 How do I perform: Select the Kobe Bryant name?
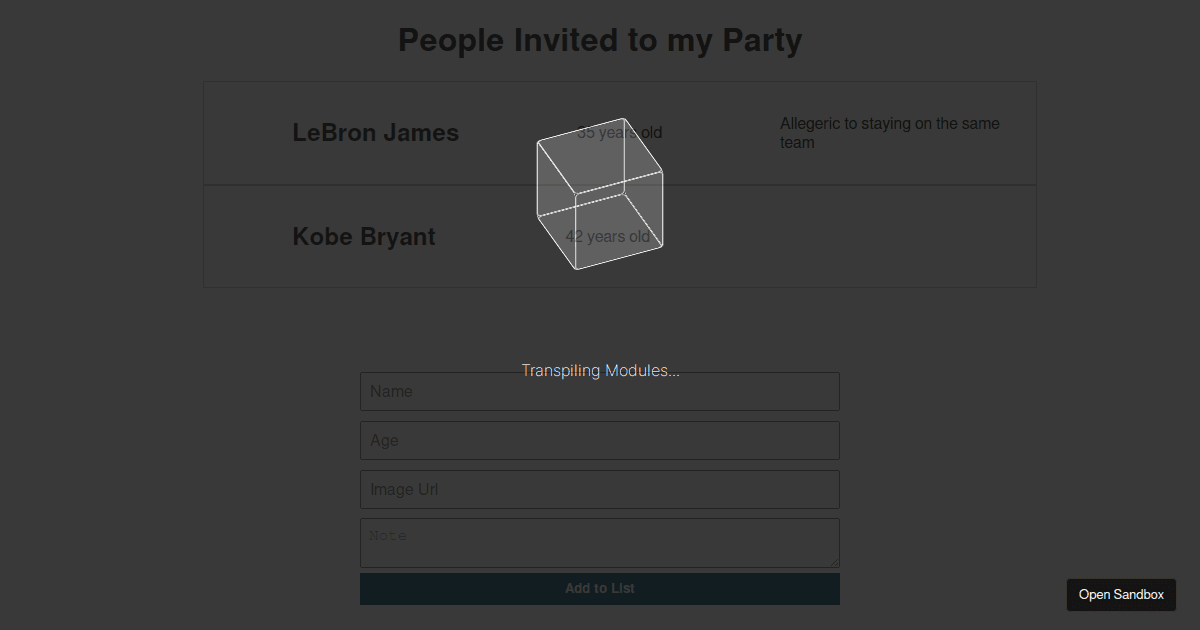tap(364, 237)
